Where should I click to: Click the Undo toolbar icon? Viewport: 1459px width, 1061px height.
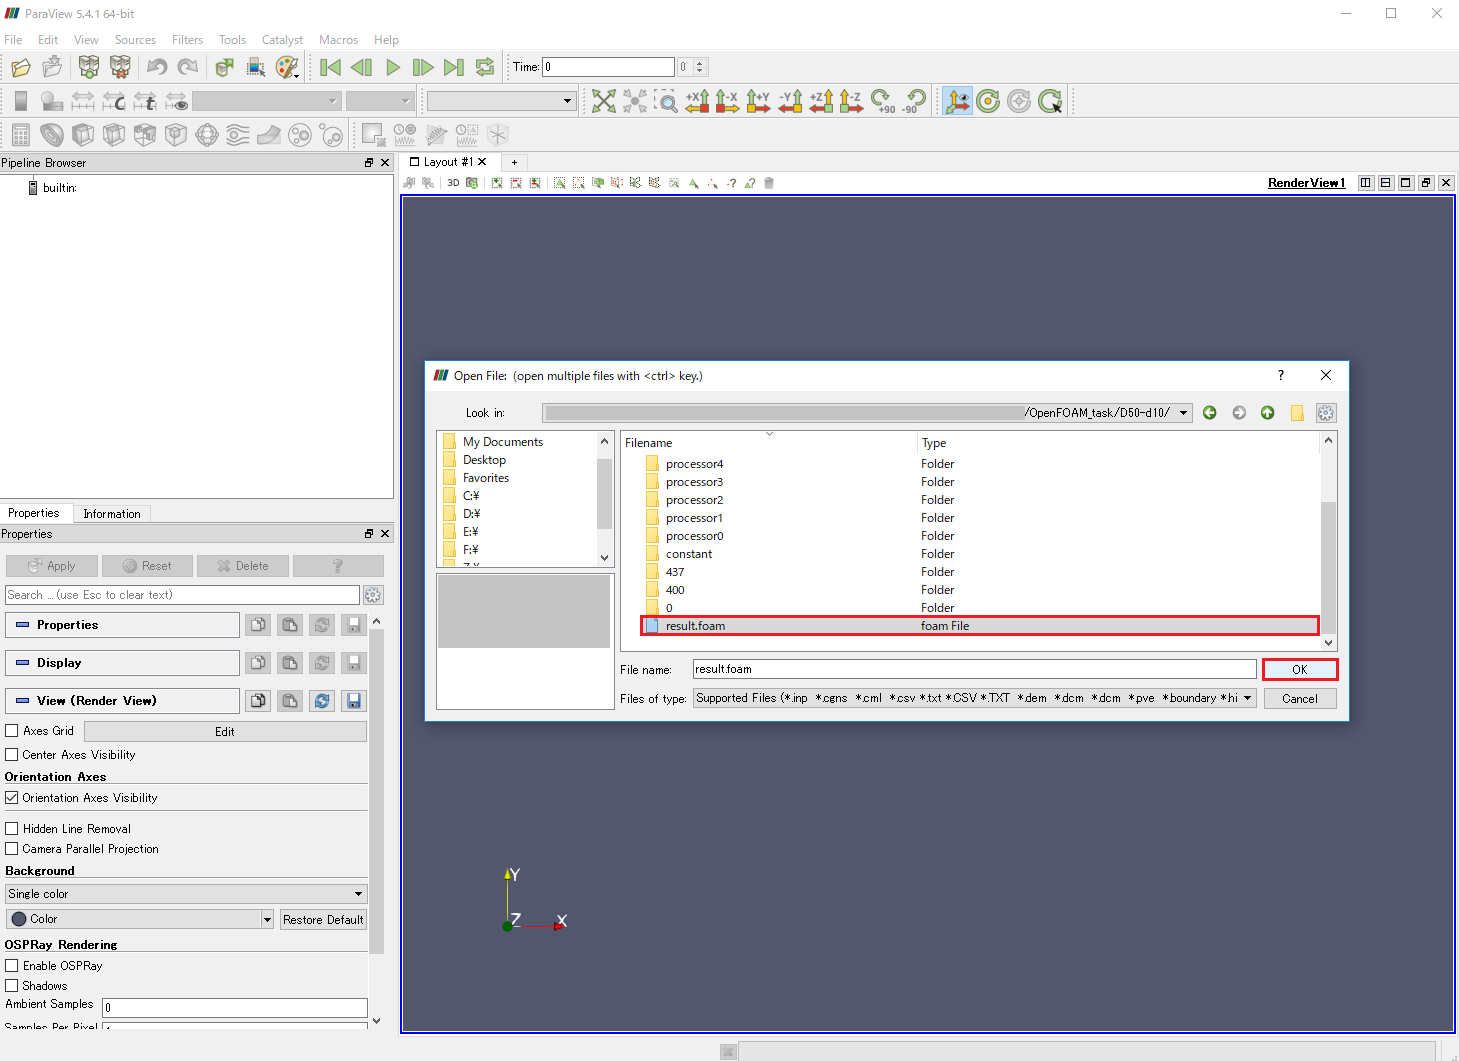point(157,67)
